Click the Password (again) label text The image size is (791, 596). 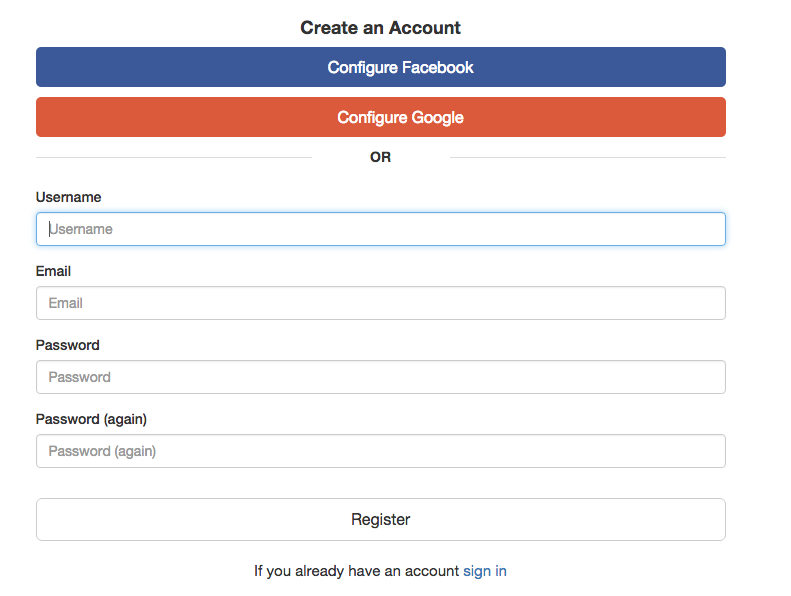(91, 419)
